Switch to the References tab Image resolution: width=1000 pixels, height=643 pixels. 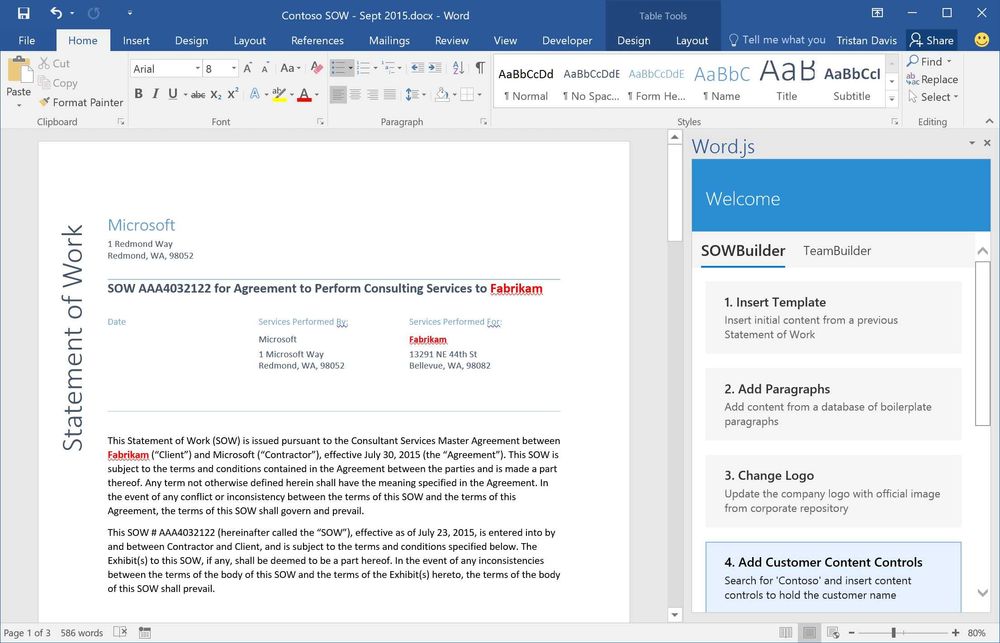317,40
